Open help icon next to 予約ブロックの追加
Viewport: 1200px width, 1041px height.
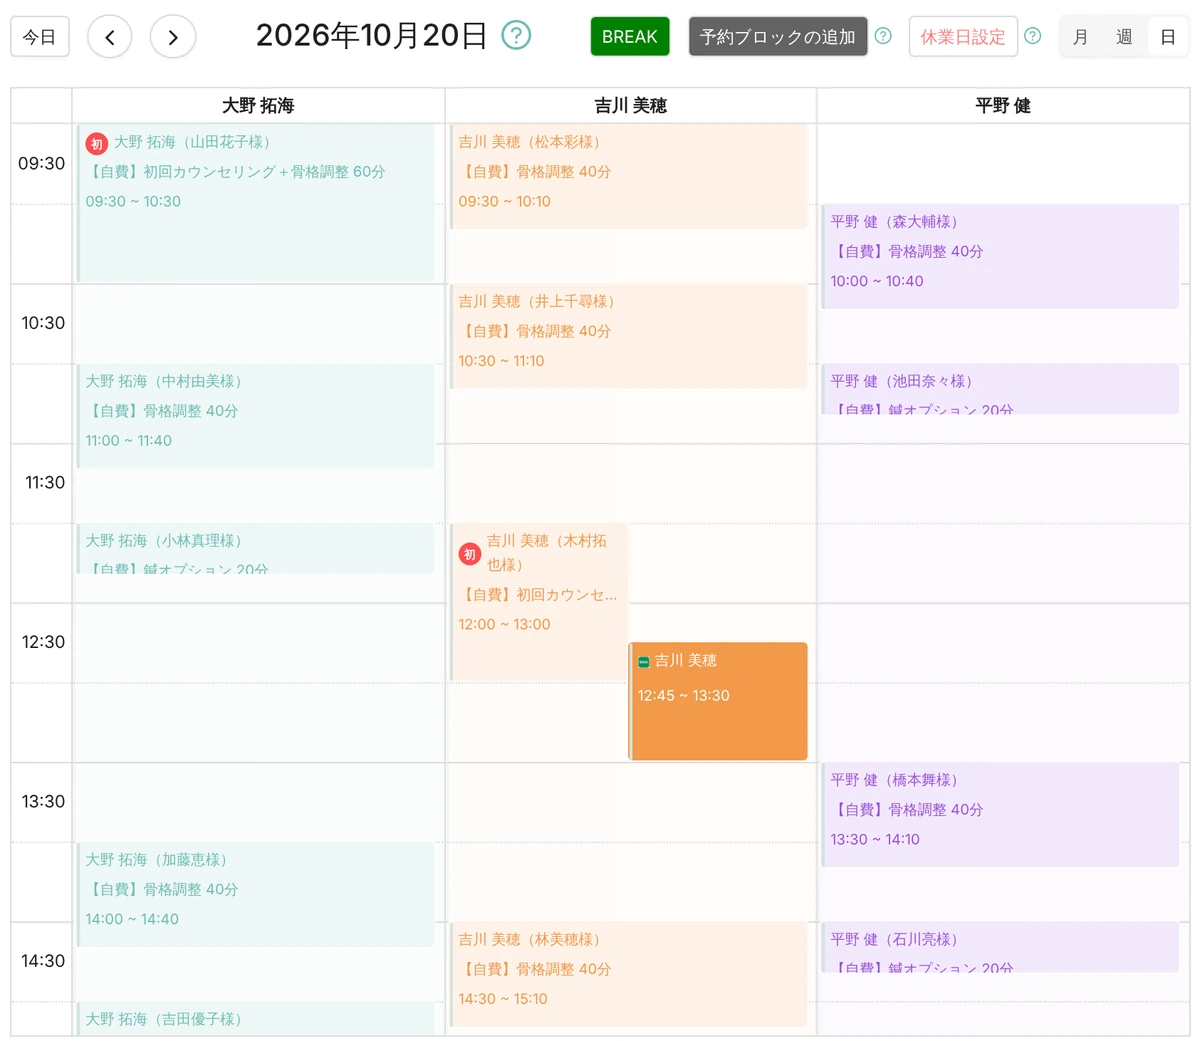coord(883,36)
